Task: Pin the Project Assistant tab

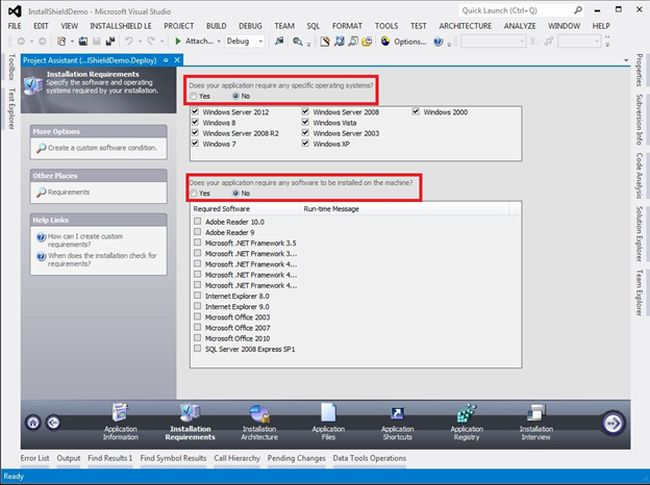Action: [x=166, y=60]
